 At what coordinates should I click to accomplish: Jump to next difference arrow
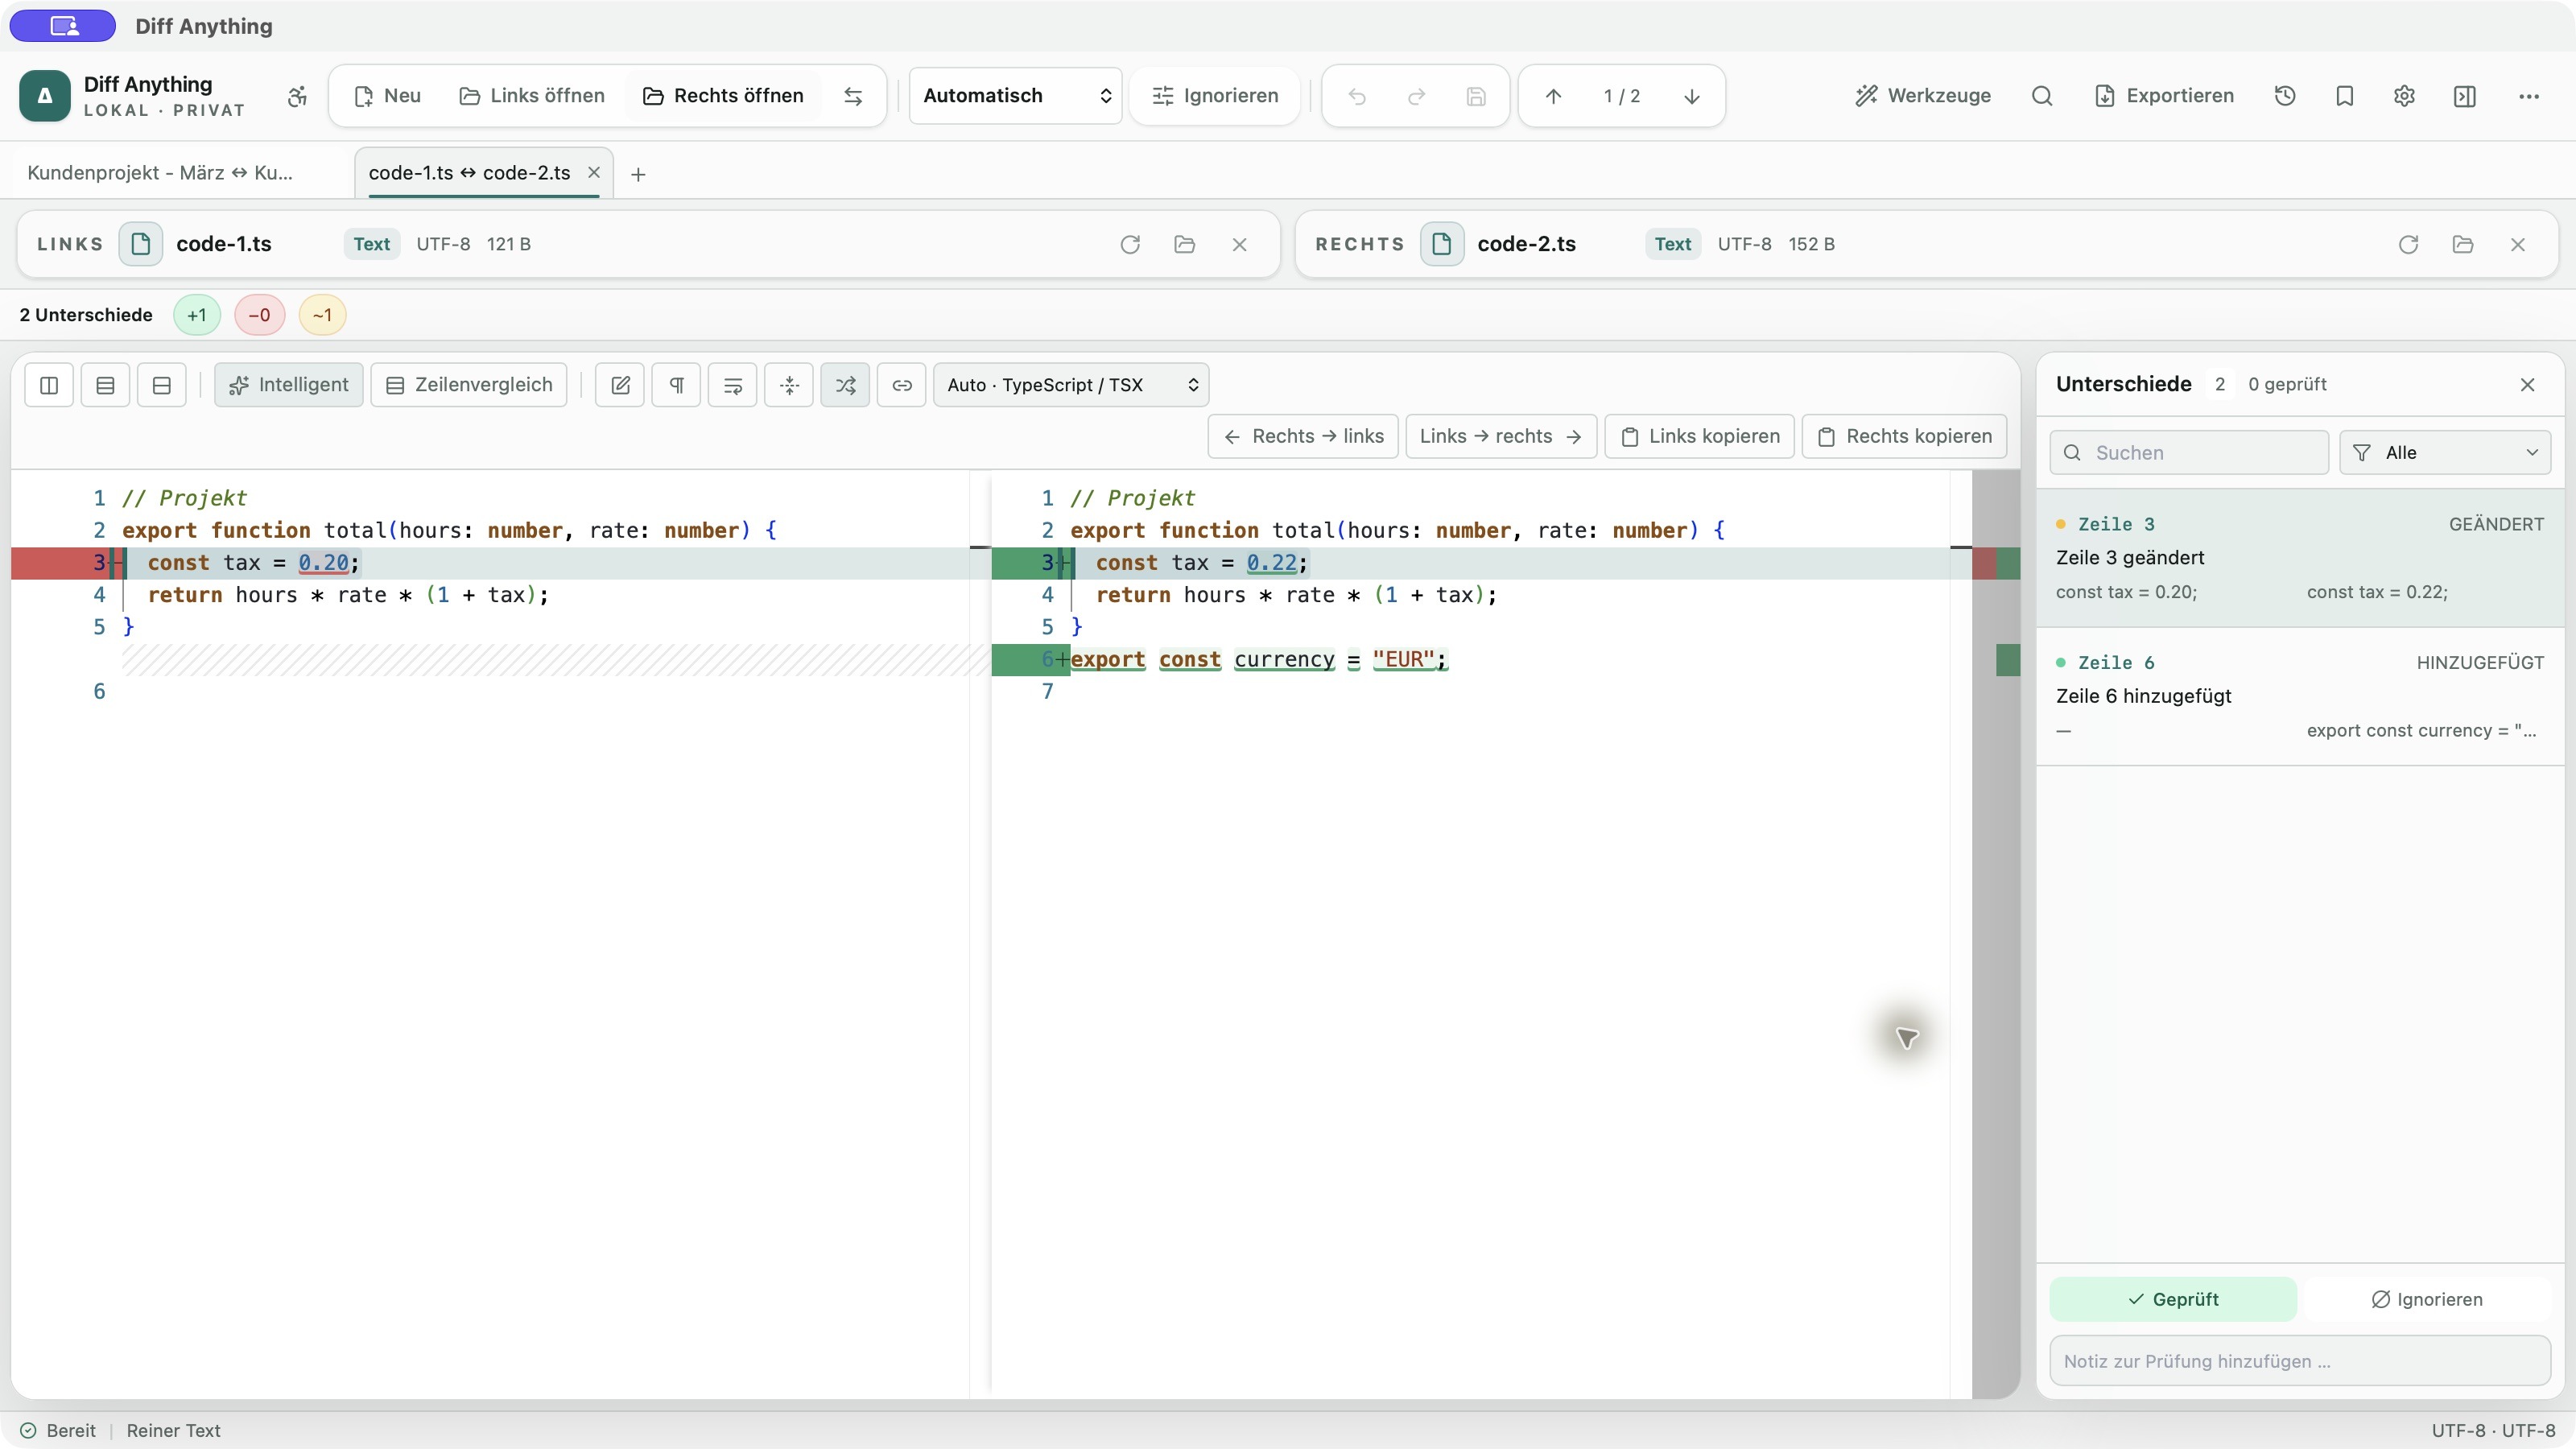coord(1692,96)
